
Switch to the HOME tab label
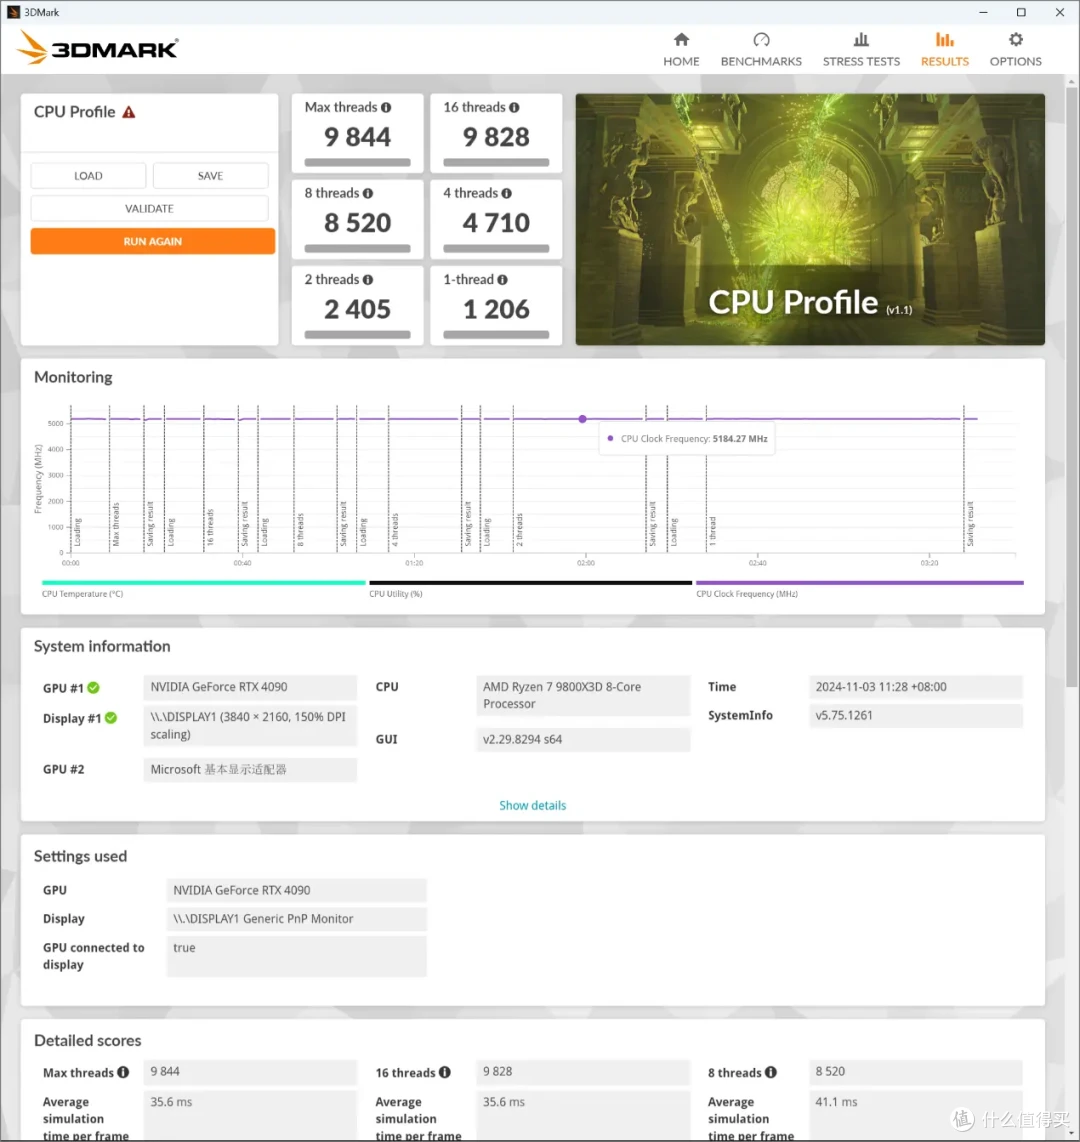point(681,61)
